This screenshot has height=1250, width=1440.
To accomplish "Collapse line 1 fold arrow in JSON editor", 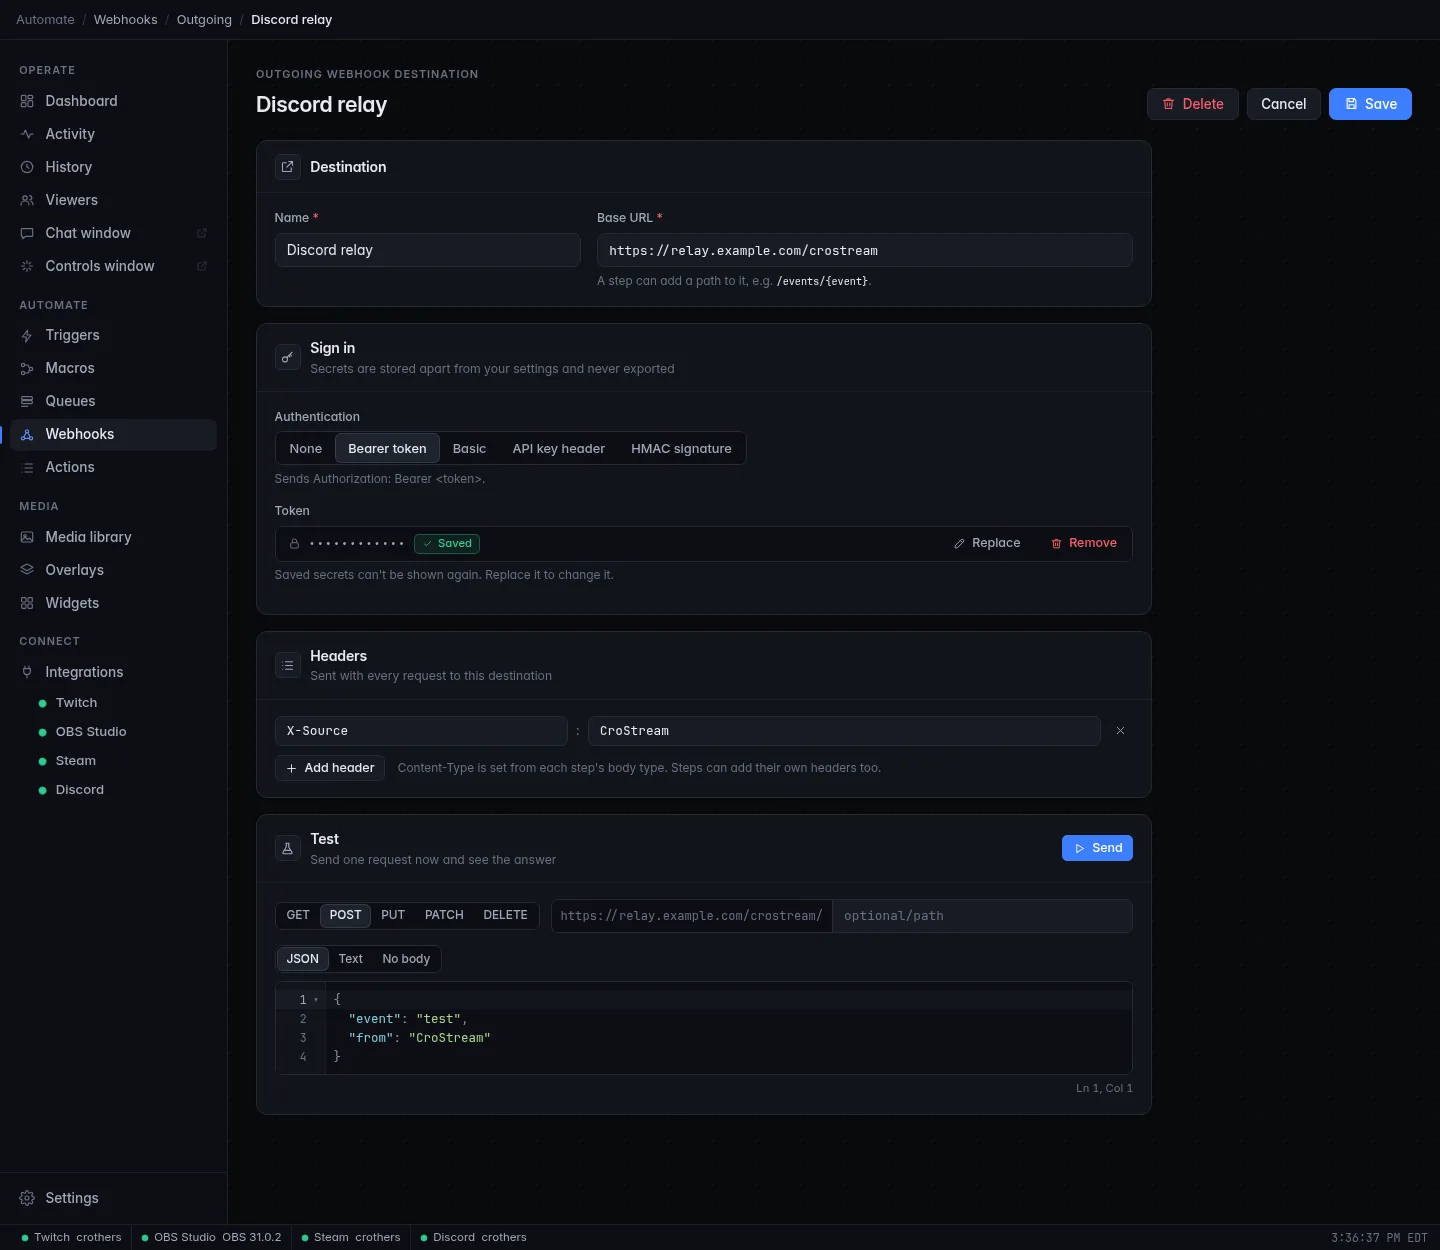I will tap(316, 1000).
